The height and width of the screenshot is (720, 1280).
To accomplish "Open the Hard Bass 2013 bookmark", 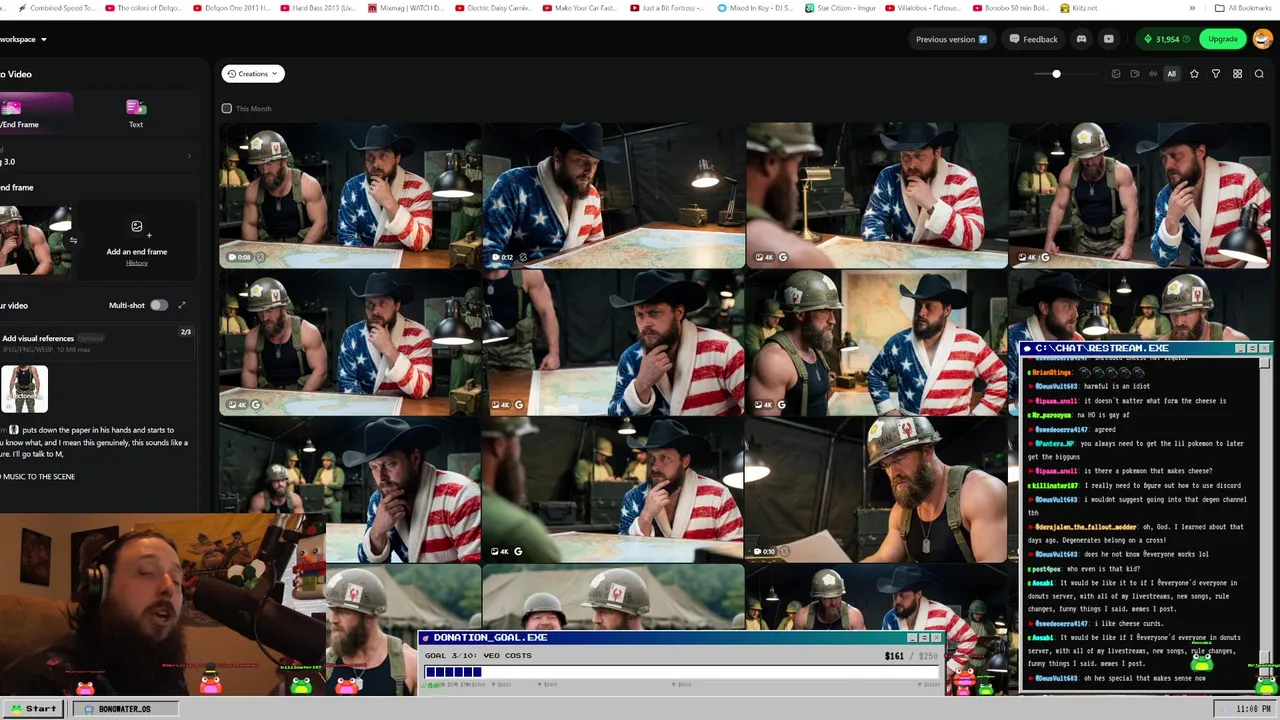I will click(x=318, y=8).
